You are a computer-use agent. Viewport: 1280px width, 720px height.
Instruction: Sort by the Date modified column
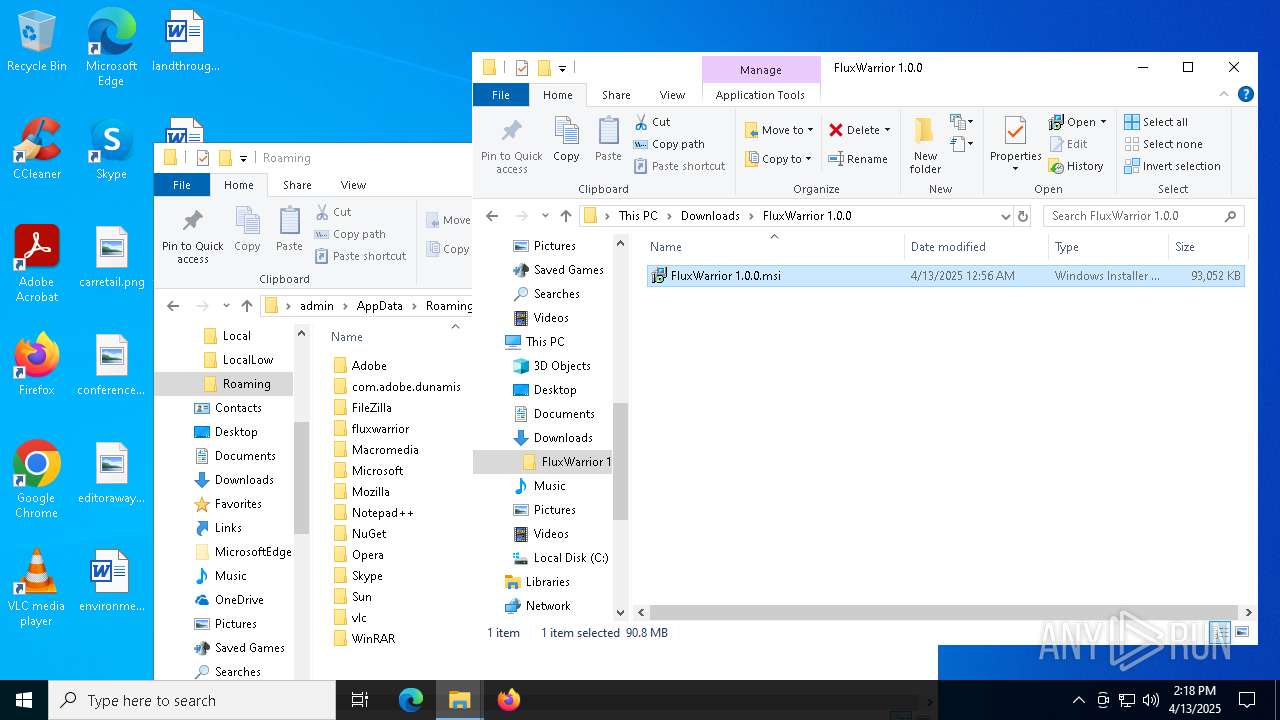[x=976, y=247]
